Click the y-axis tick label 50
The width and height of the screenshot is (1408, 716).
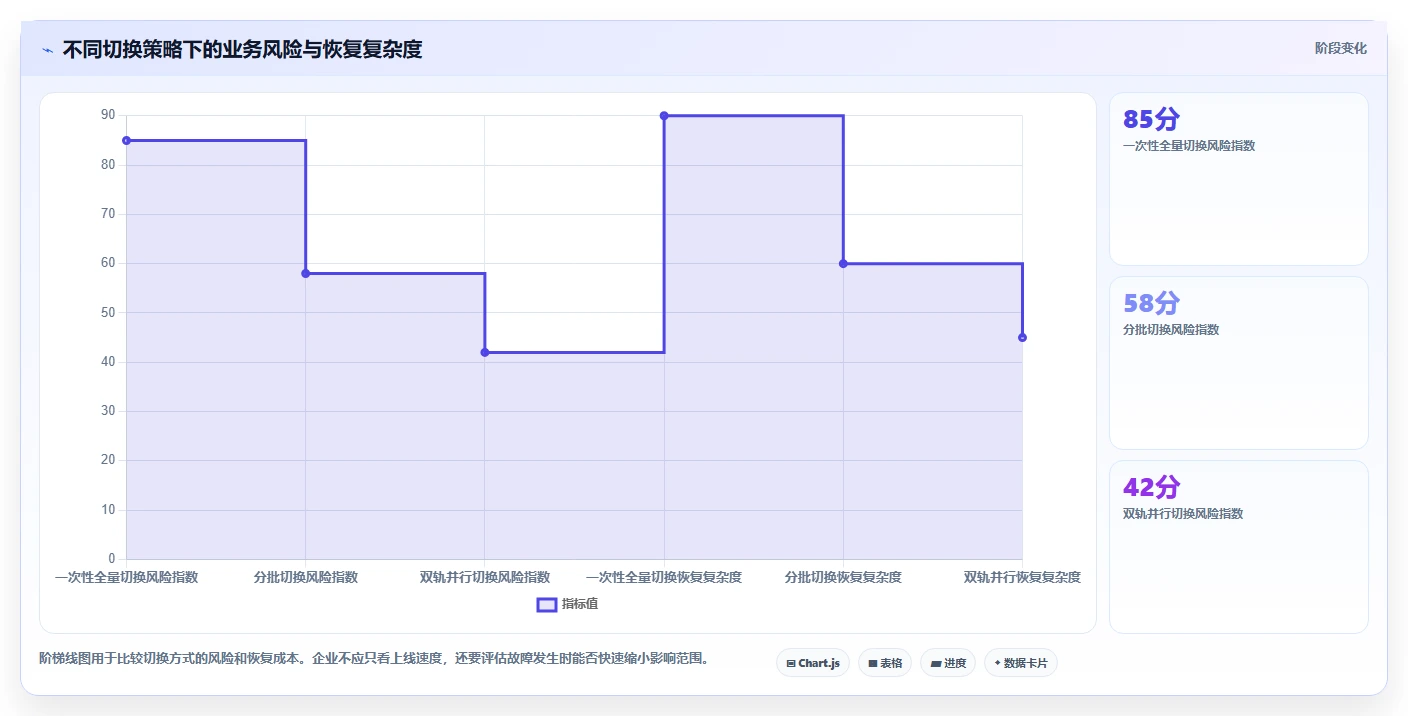coord(108,312)
